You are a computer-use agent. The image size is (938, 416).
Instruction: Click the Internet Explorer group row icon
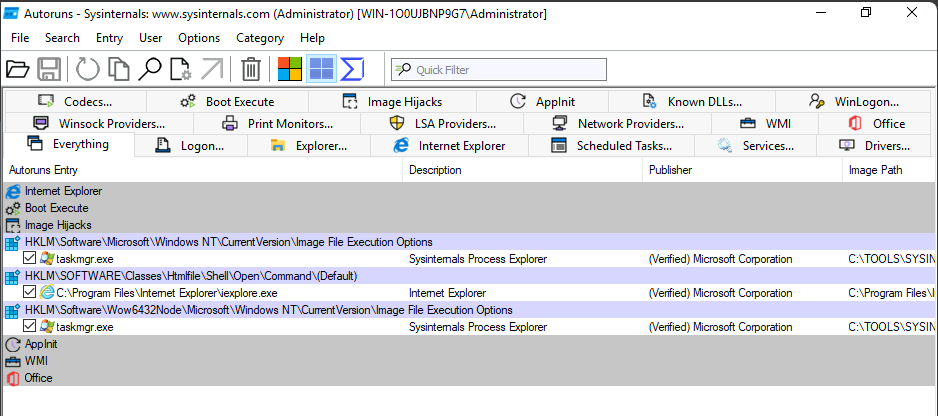click(x=13, y=192)
